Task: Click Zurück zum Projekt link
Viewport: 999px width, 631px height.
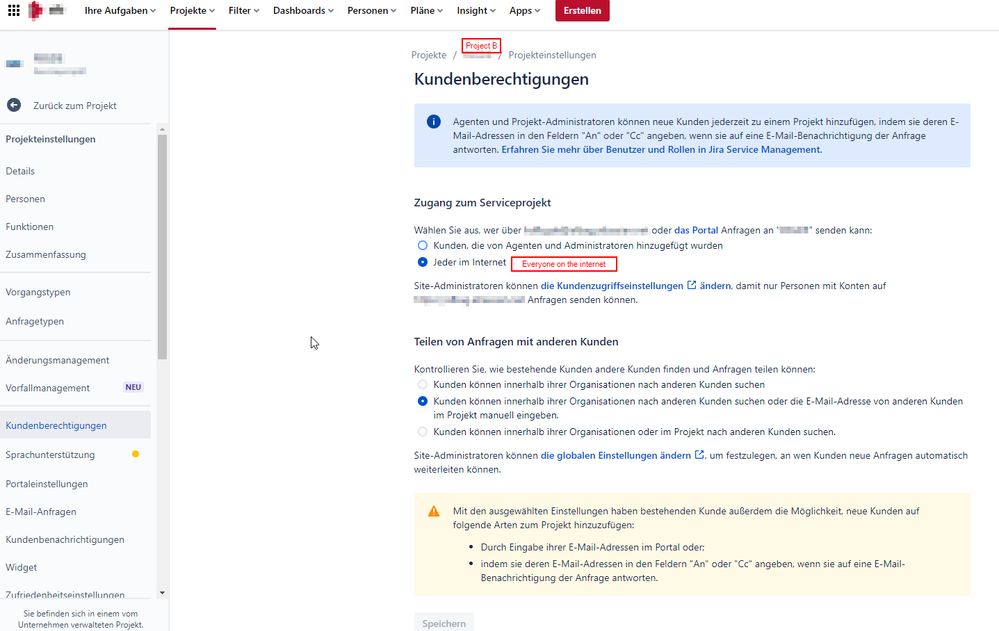Action: click(75, 106)
